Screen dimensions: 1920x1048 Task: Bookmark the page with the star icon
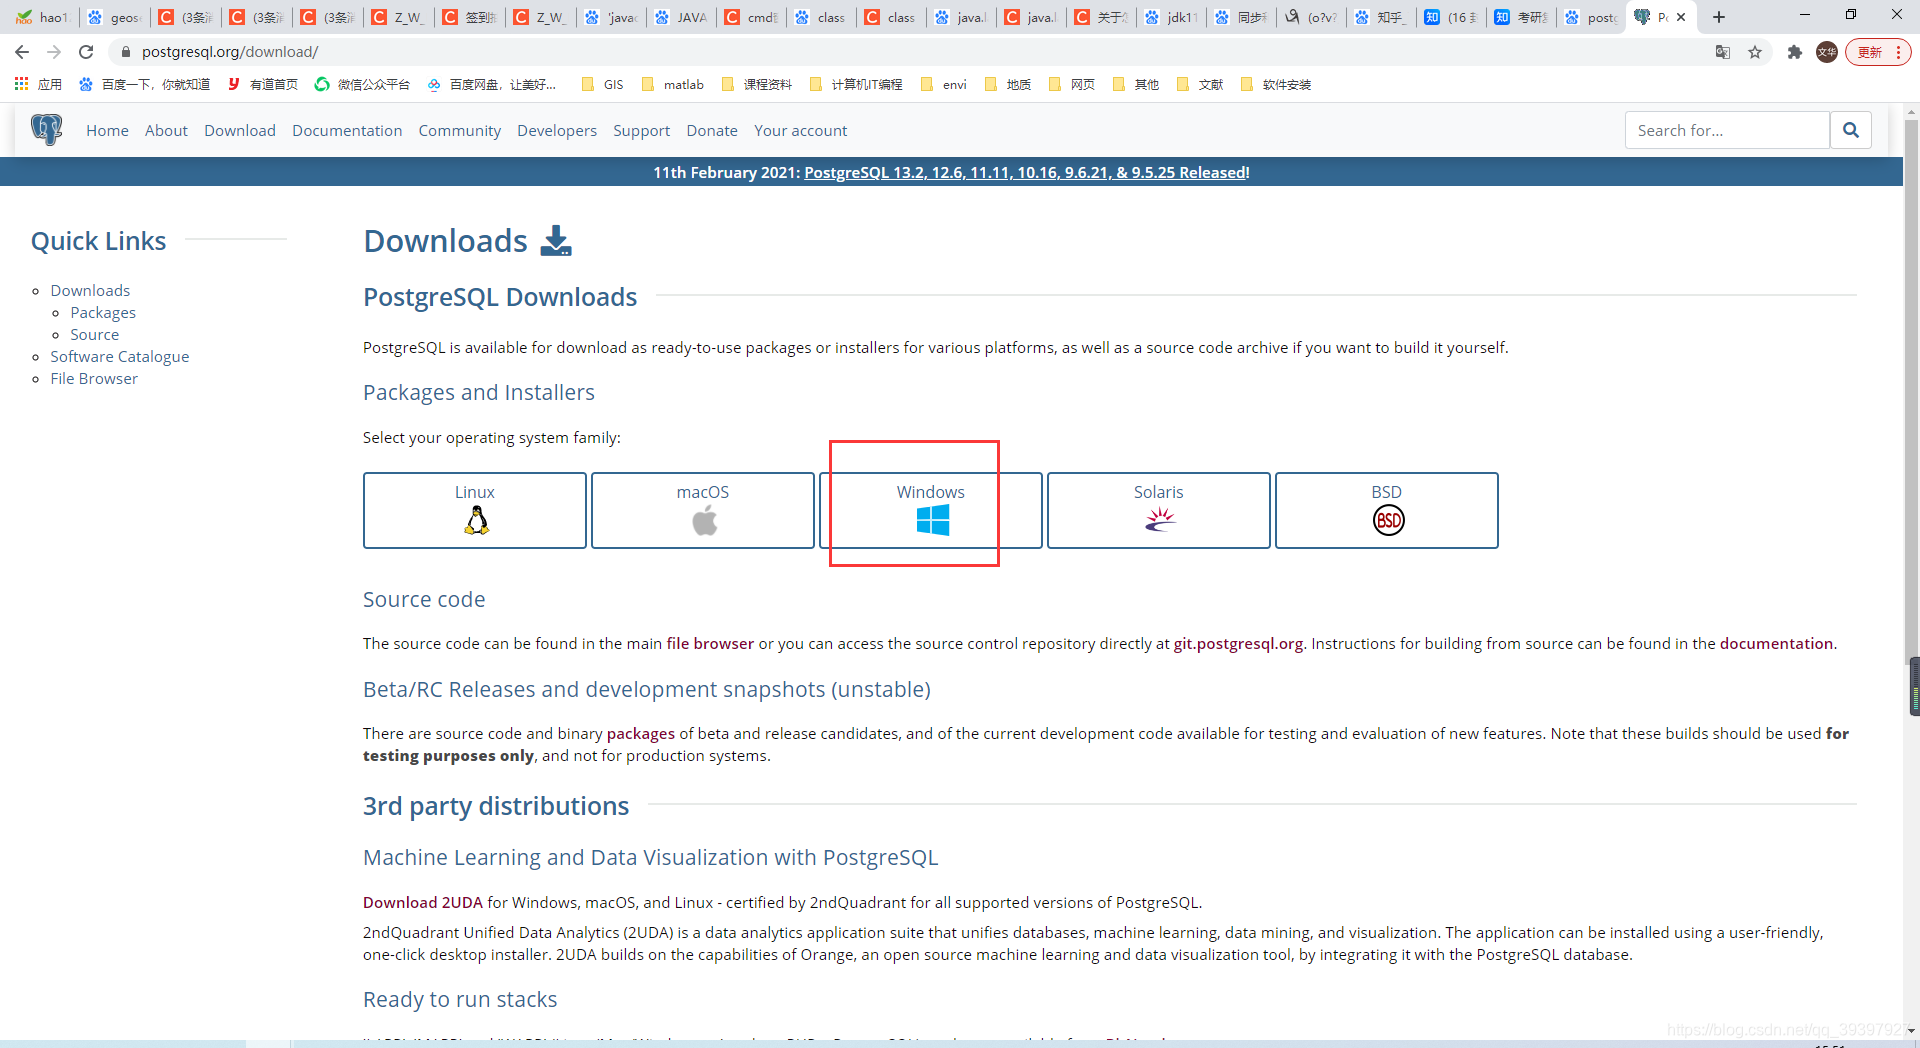(x=1755, y=52)
